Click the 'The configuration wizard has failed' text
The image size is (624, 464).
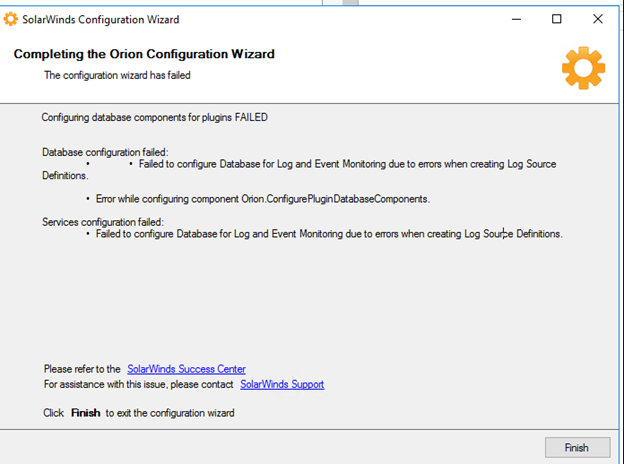coord(117,75)
